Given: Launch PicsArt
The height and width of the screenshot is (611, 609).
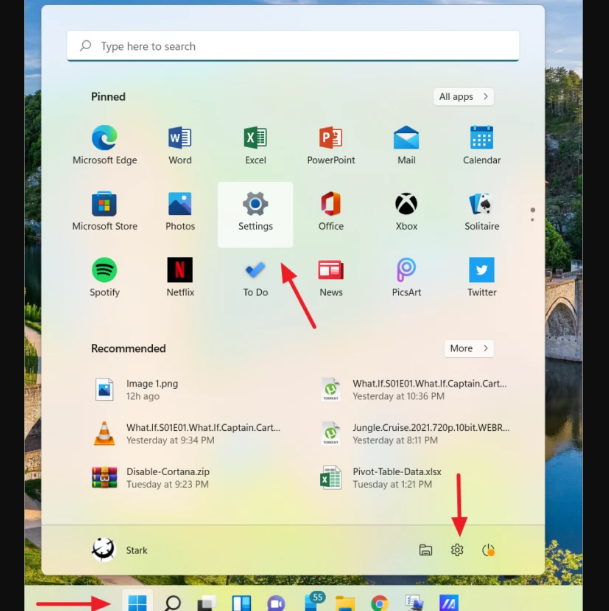Looking at the screenshot, I should [x=406, y=277].
